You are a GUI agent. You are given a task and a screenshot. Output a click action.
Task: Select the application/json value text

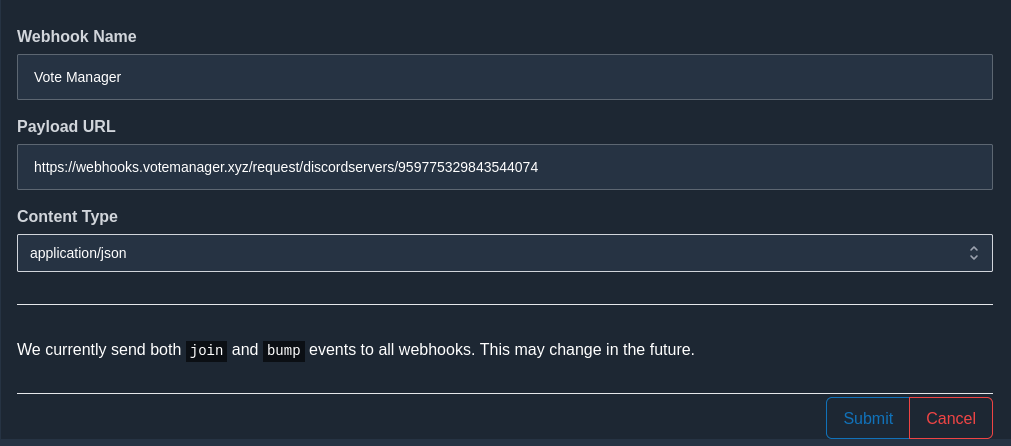78,253
